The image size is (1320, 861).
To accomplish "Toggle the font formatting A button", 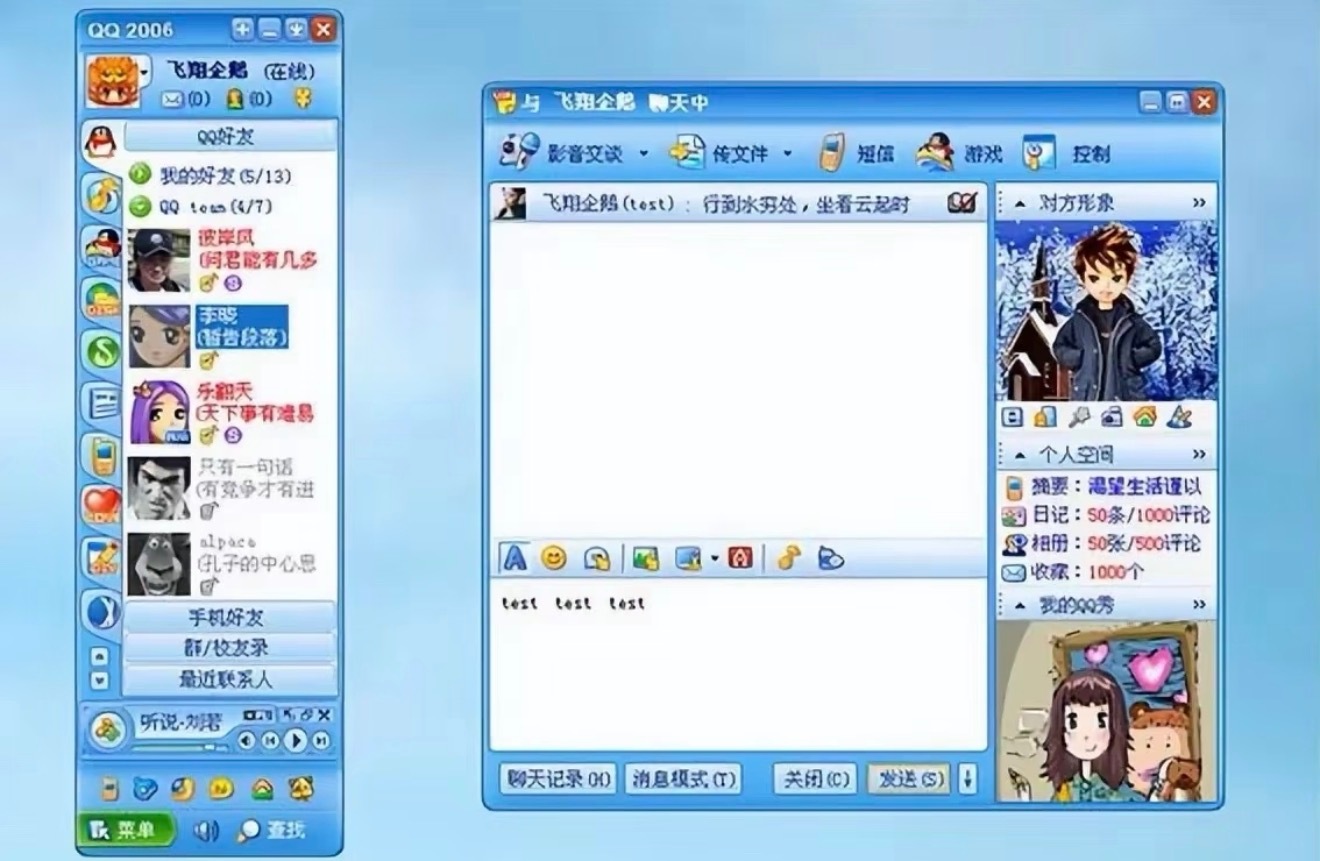I will [x=514, y=558].
